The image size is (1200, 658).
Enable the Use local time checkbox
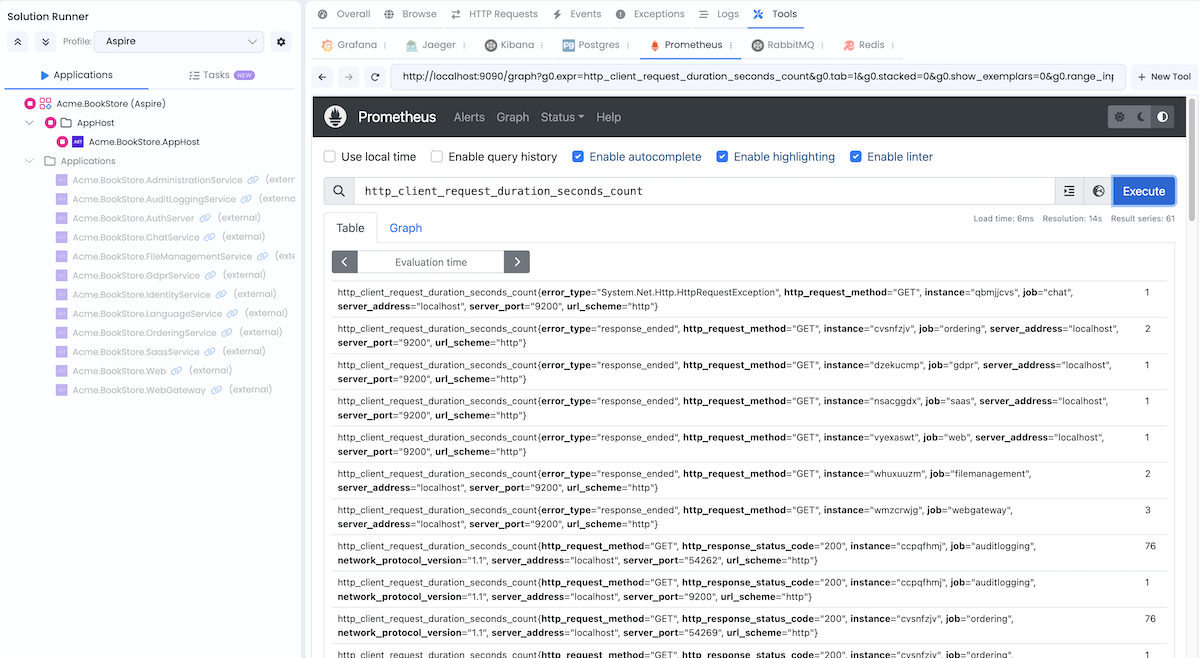(330, 156)
